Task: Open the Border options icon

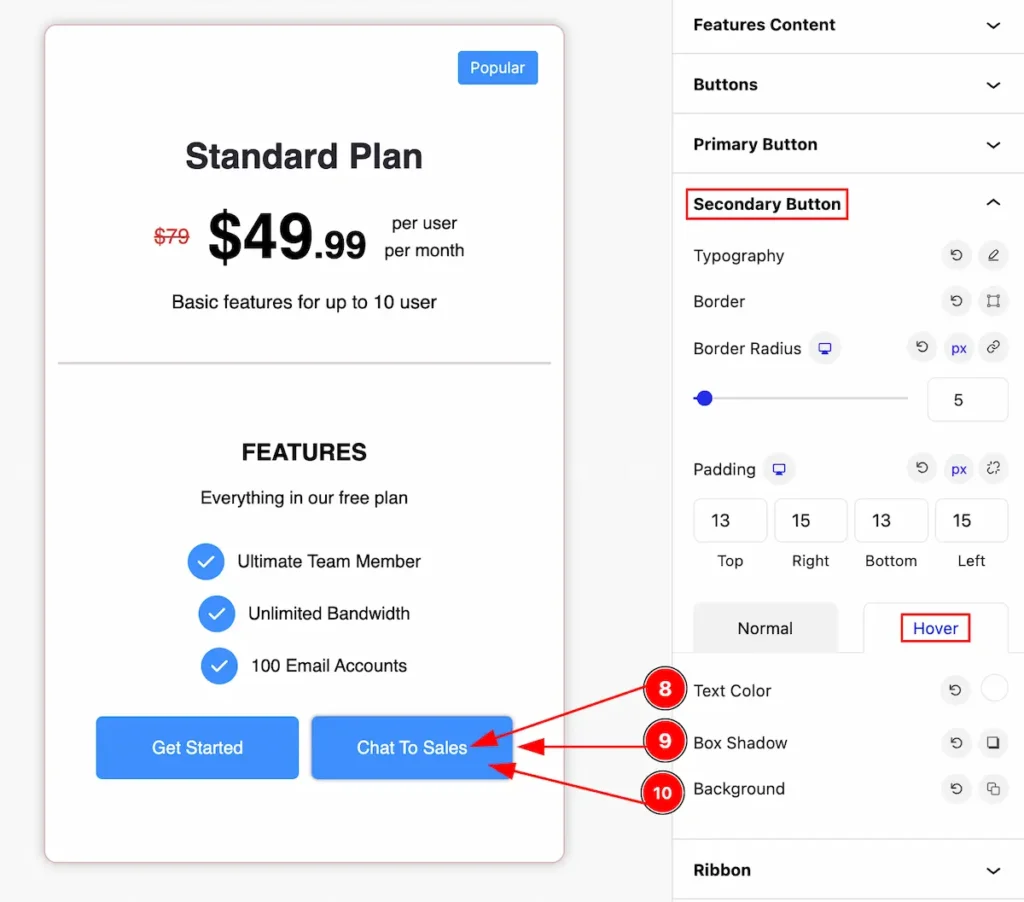Action: 993,301
